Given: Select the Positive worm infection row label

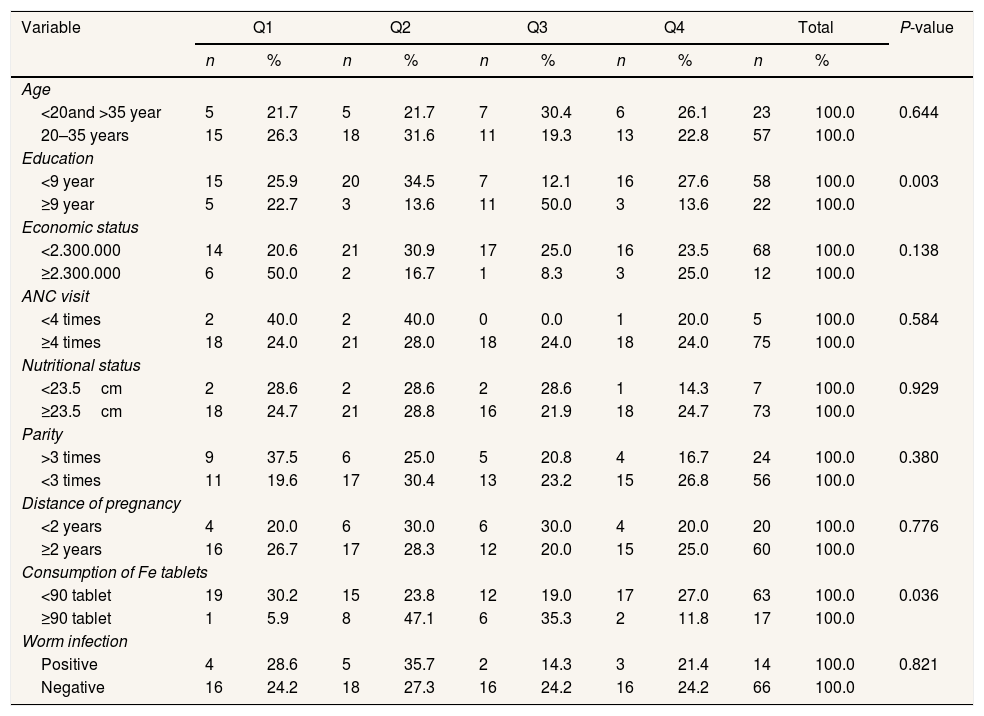Looking at the screenshot, I should pyautogui.click(x=69, y=664).
